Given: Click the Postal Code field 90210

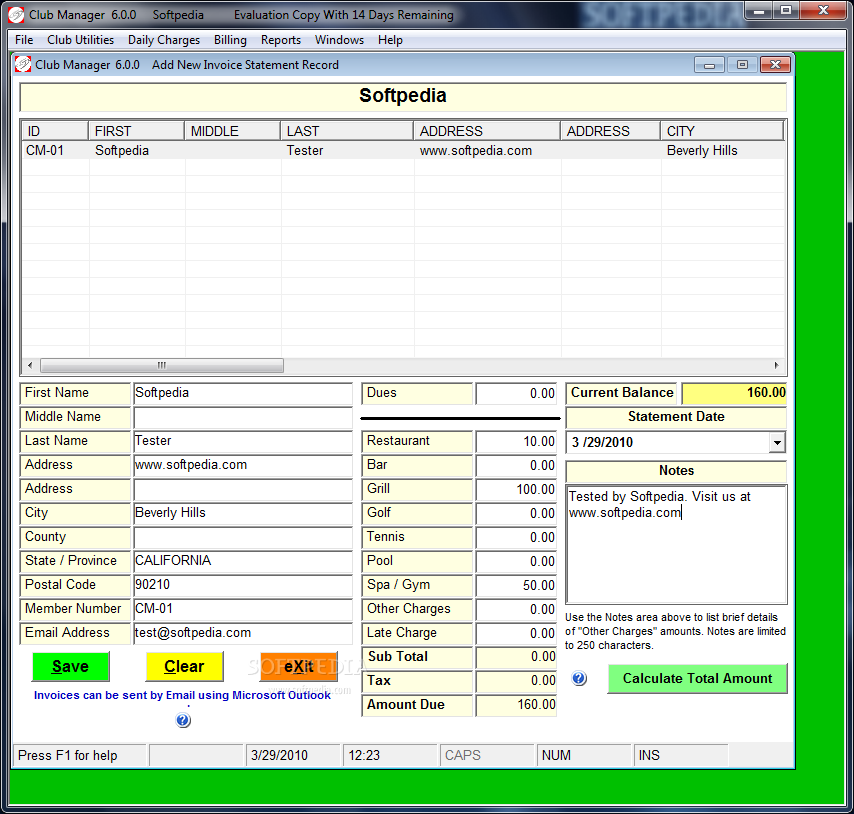Looking at the screenshot, I should (x=243, y=585).
